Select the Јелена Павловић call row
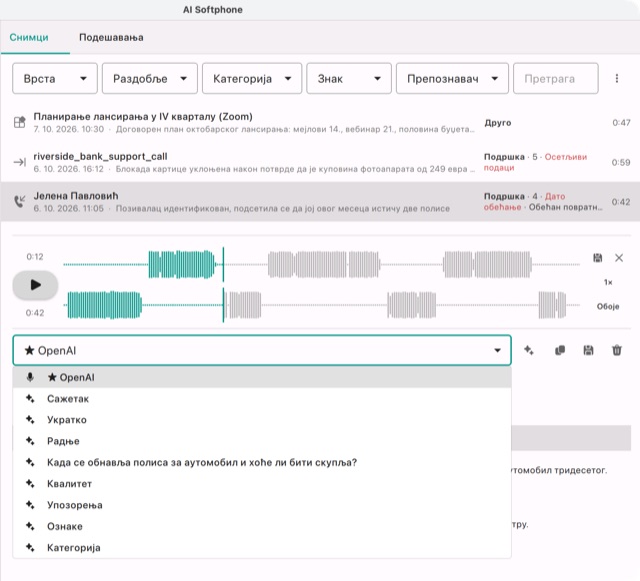Viewport: 640px width, 581px height. (320, 202)
